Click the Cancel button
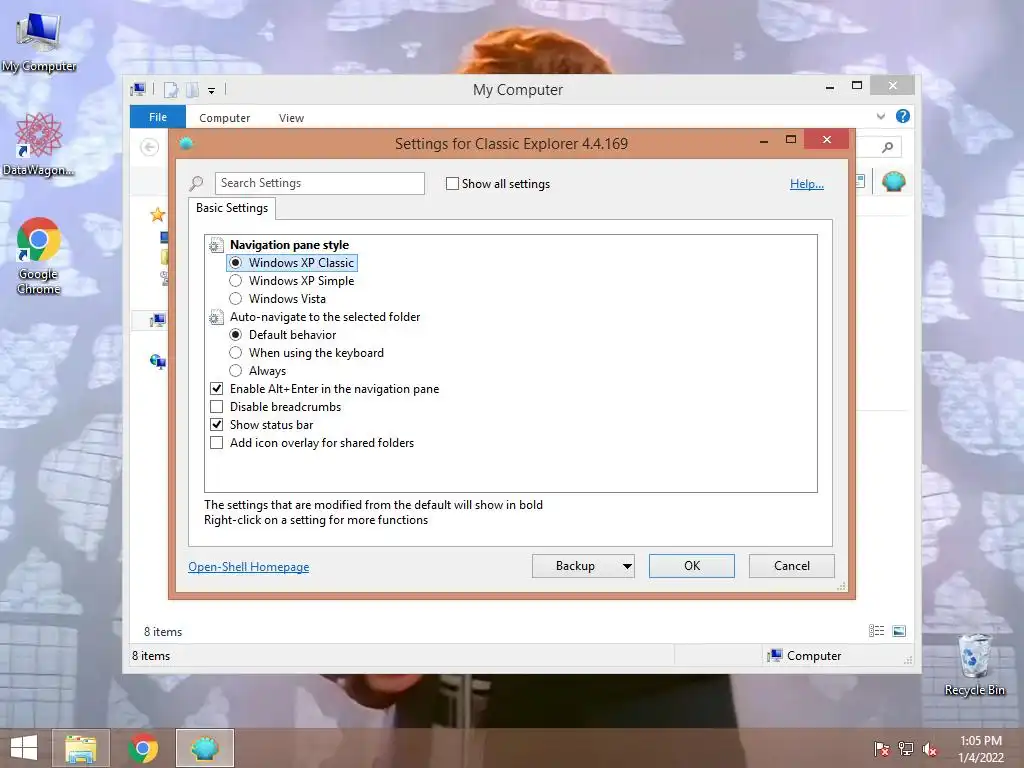 pos(792,566)
